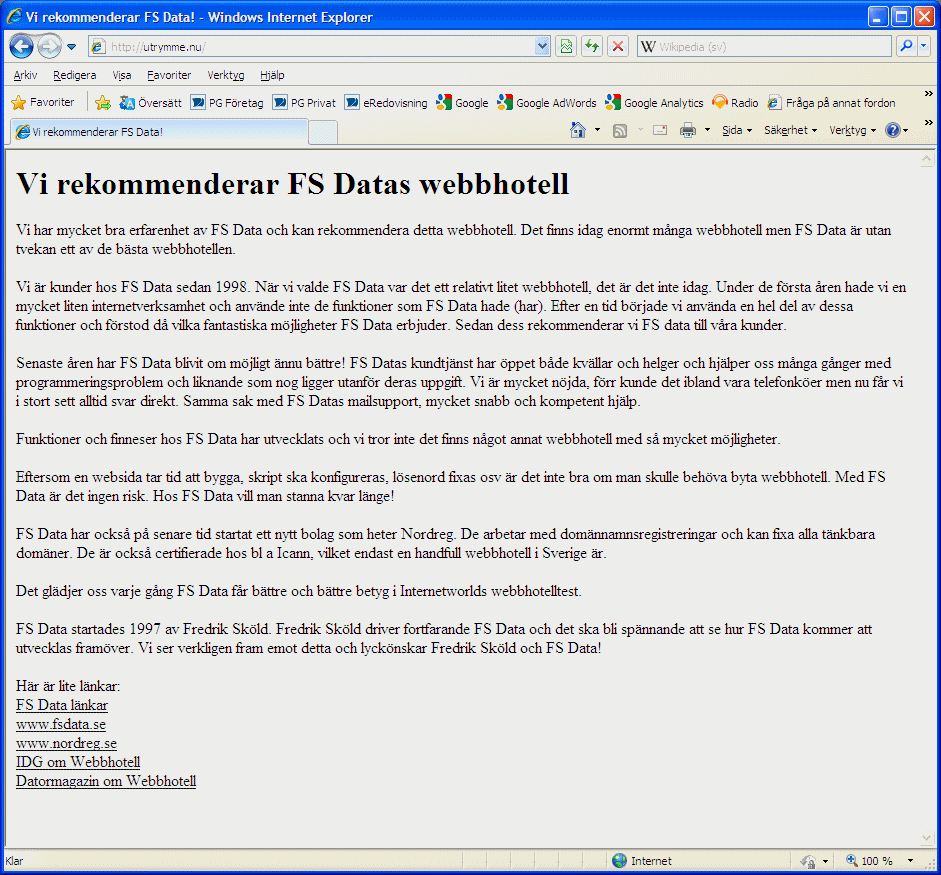Open the PG Privat bookmark
The image size is (941, 875).
coord(304,103)
